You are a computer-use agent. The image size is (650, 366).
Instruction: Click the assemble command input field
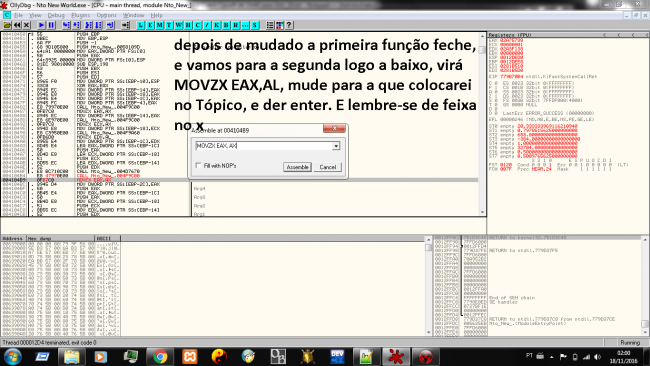coord(264,146)
